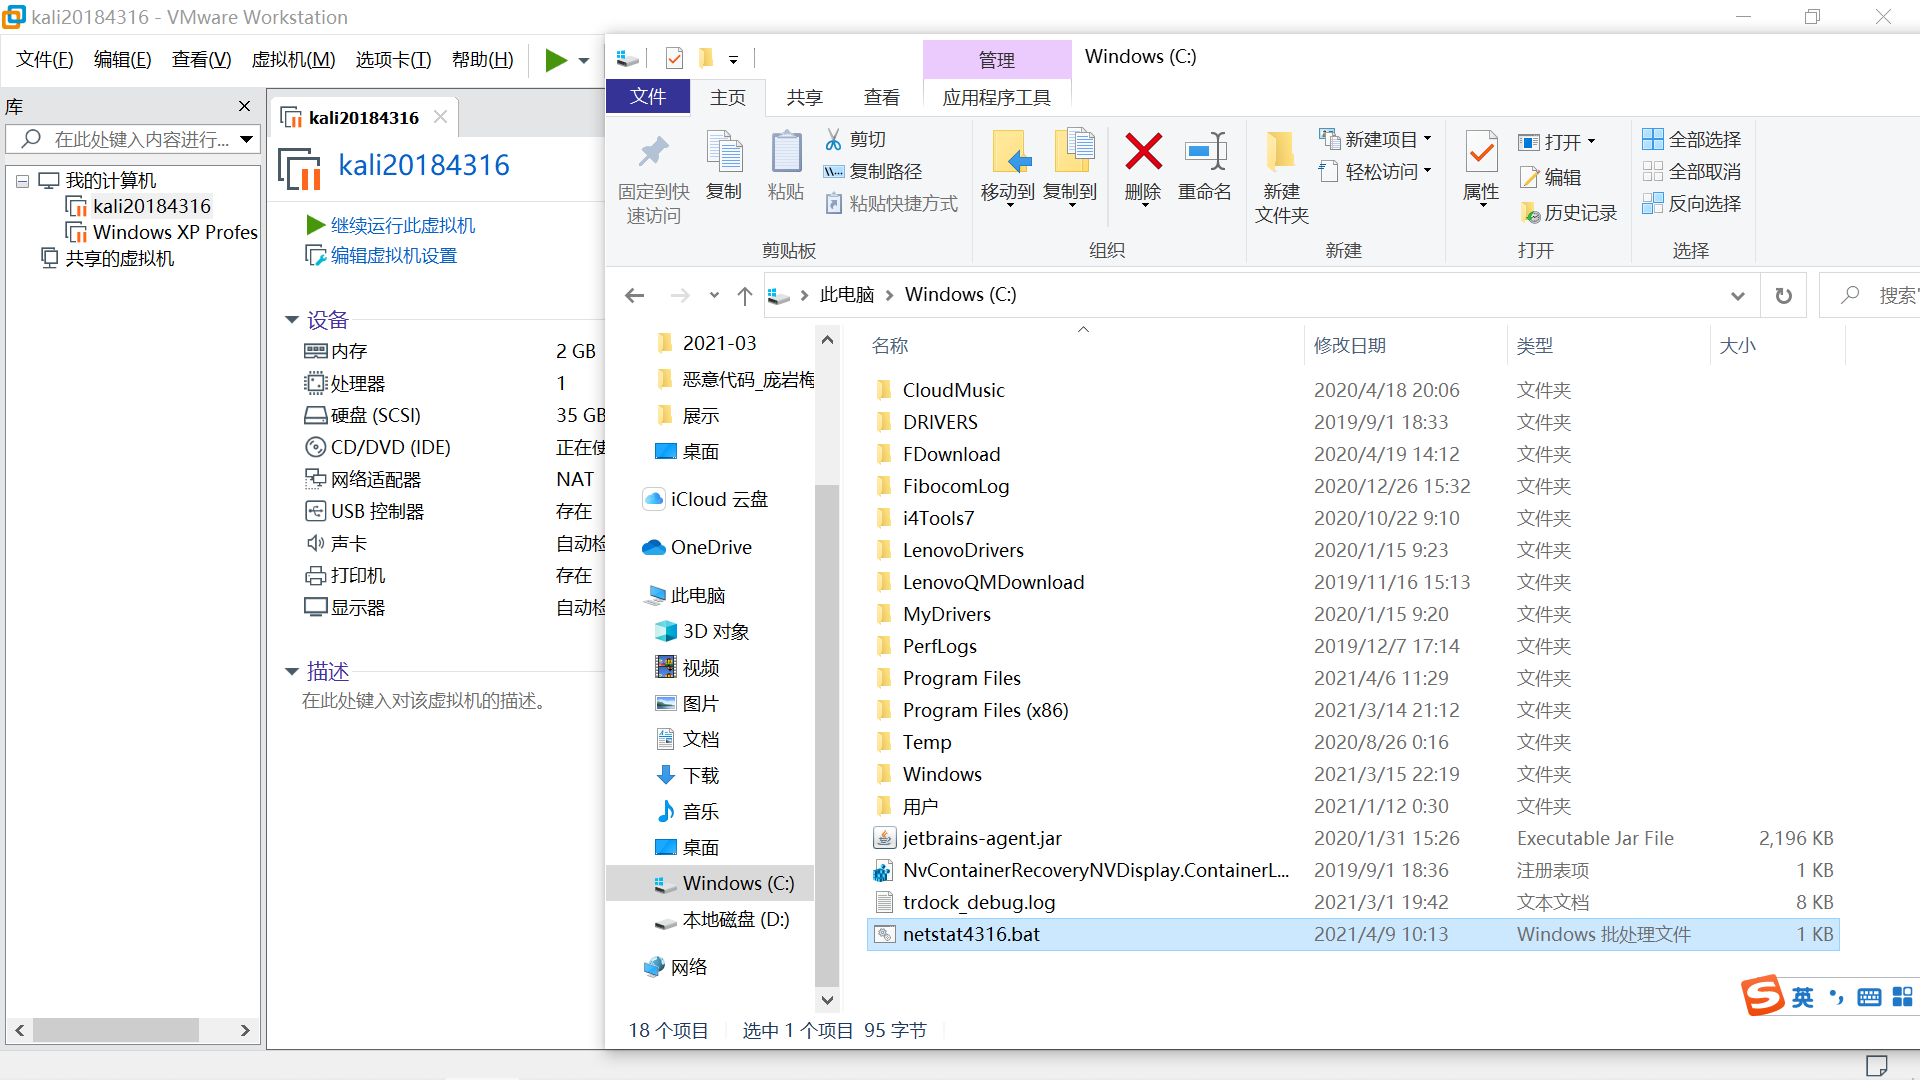The width and height of the screenshot is (1920, 1080).
Task: Click the Copy icon in clipboard group
Action: click(724, 152)
